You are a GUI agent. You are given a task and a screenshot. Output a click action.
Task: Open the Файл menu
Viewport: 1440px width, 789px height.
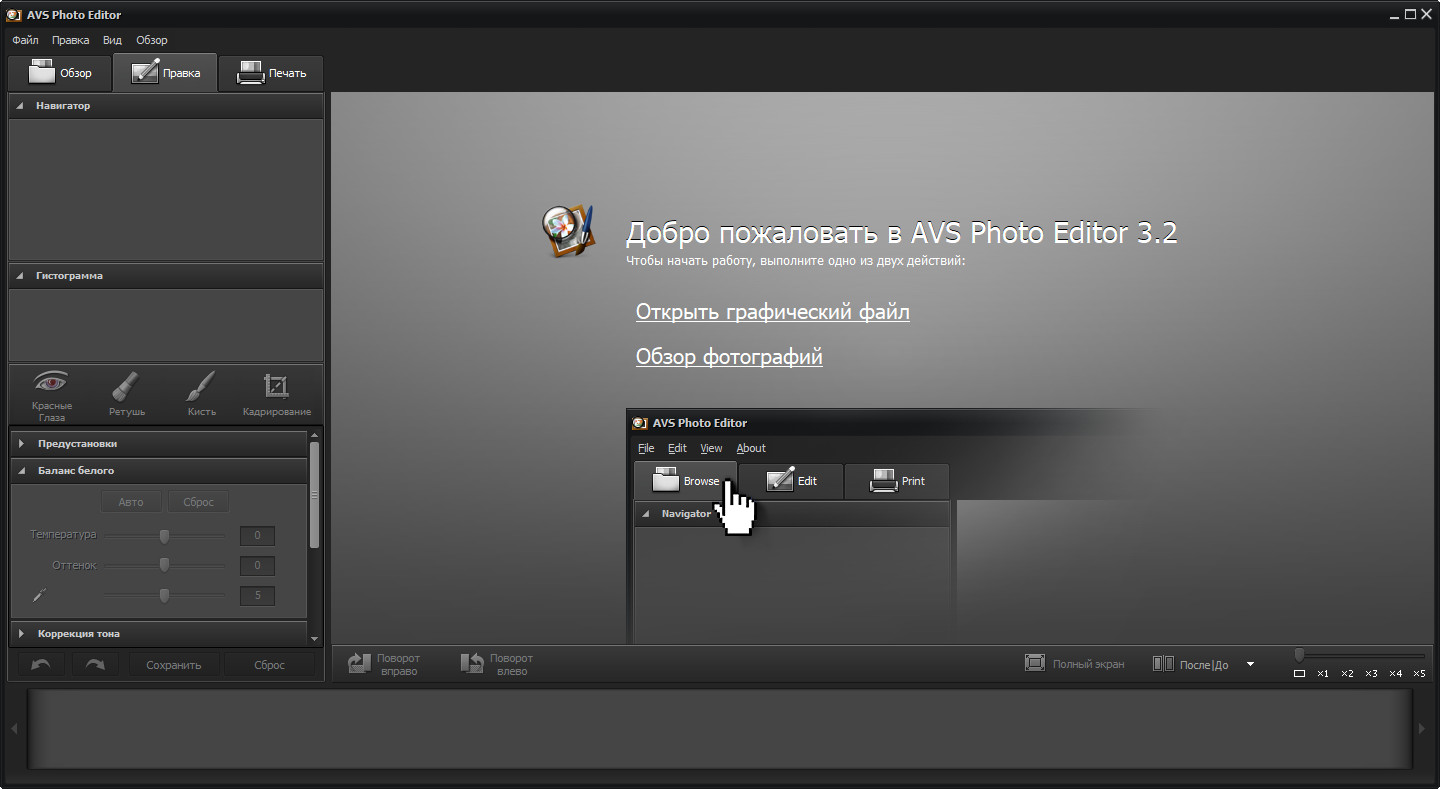[x=25, y=40]
